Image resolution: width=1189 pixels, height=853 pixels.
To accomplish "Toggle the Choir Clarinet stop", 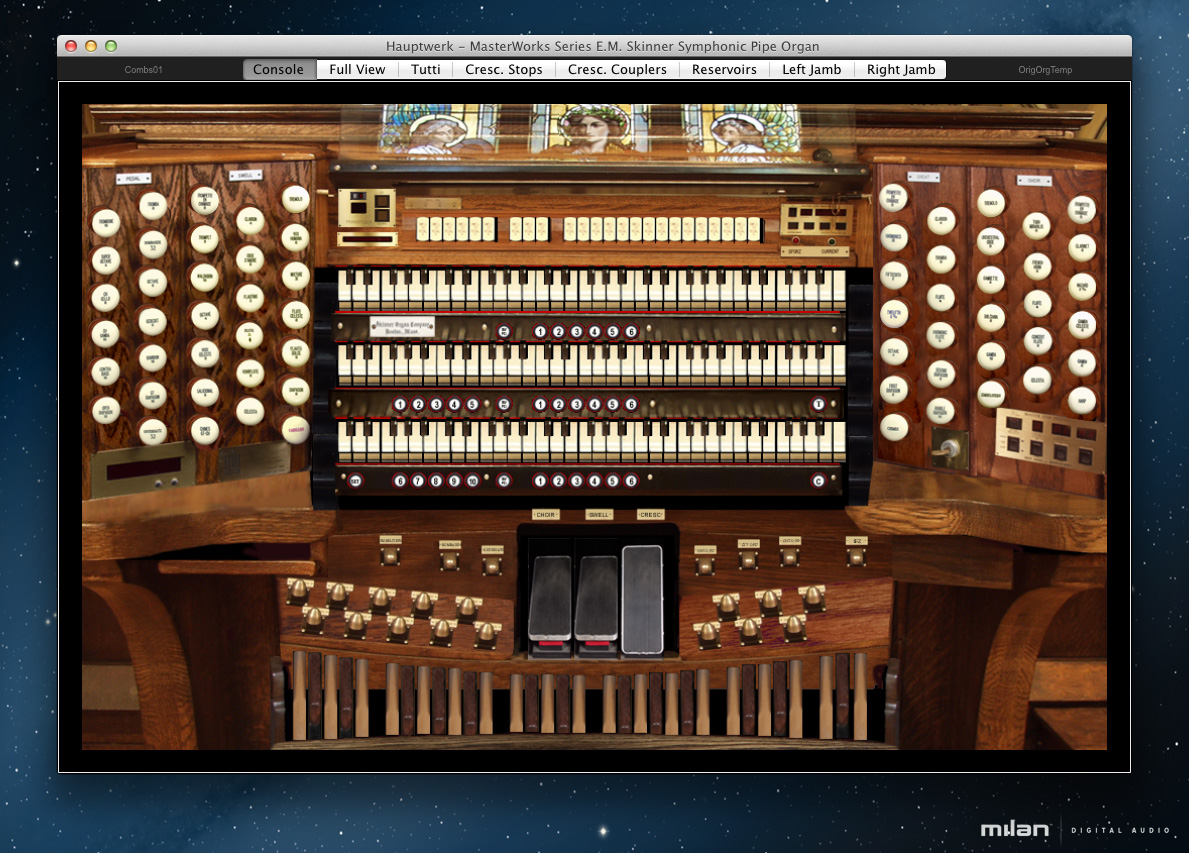I will (1082, 248).
